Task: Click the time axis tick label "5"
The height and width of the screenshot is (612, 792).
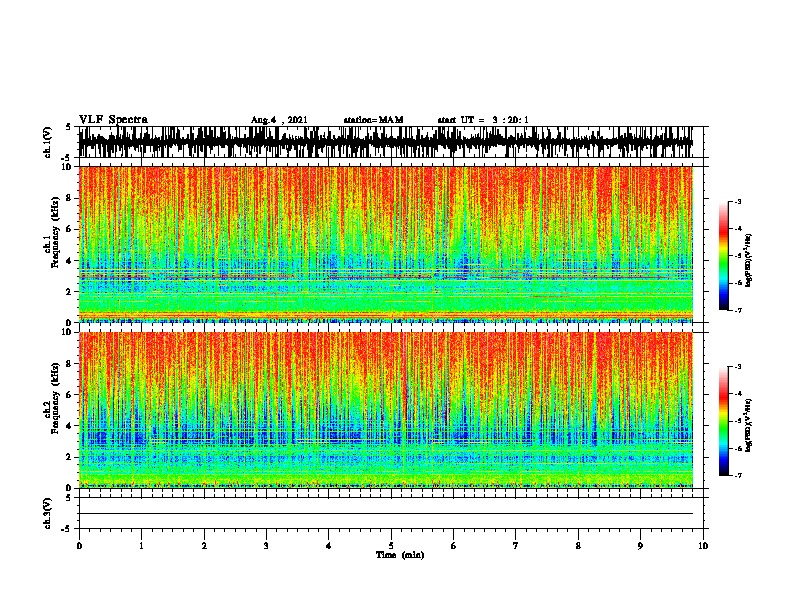Action: (x=391, y=546)
